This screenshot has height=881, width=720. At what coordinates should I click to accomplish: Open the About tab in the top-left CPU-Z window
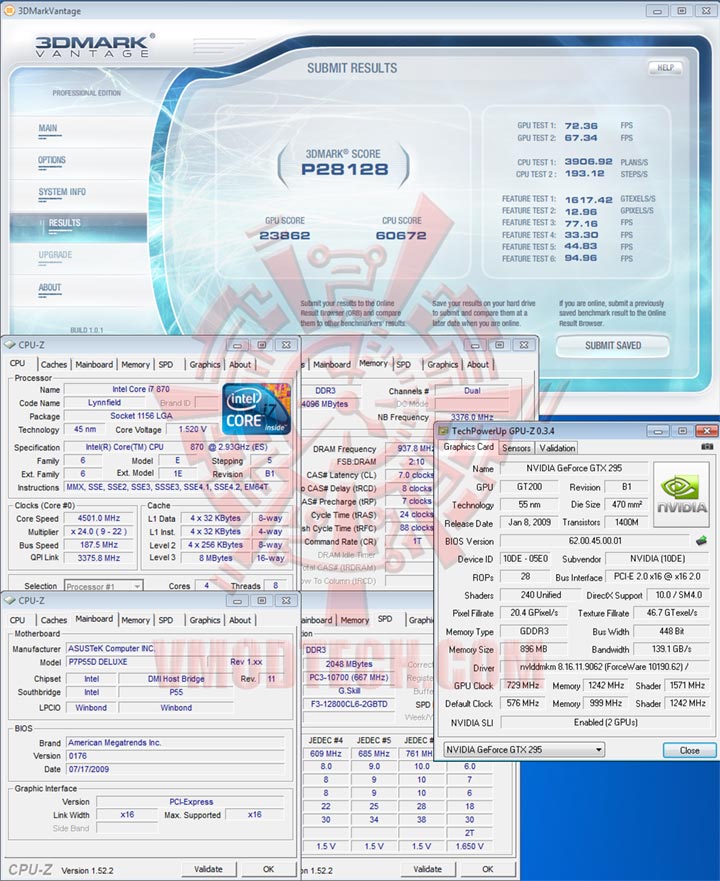click(x=240, y=364)
